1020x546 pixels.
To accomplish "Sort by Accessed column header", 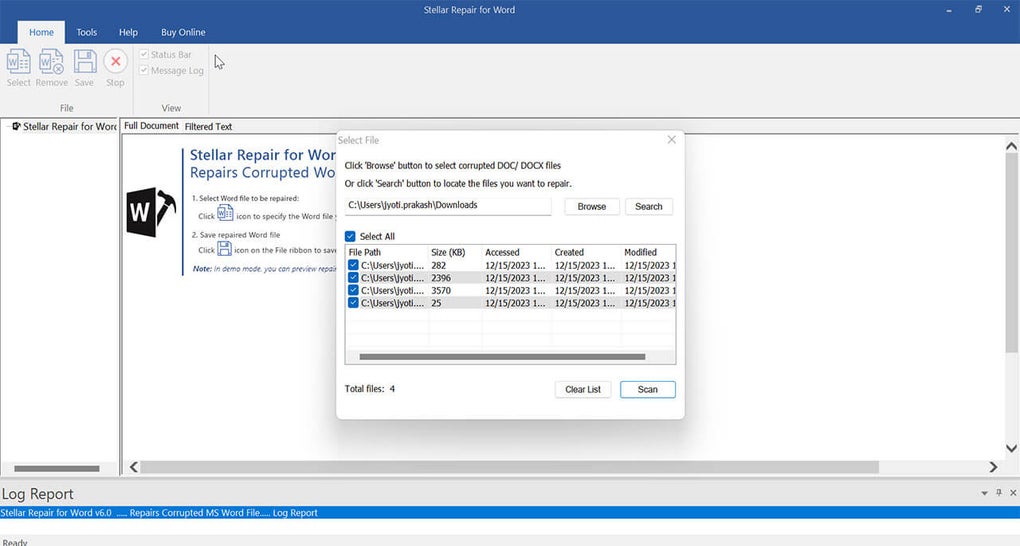I will pos(517,252).
